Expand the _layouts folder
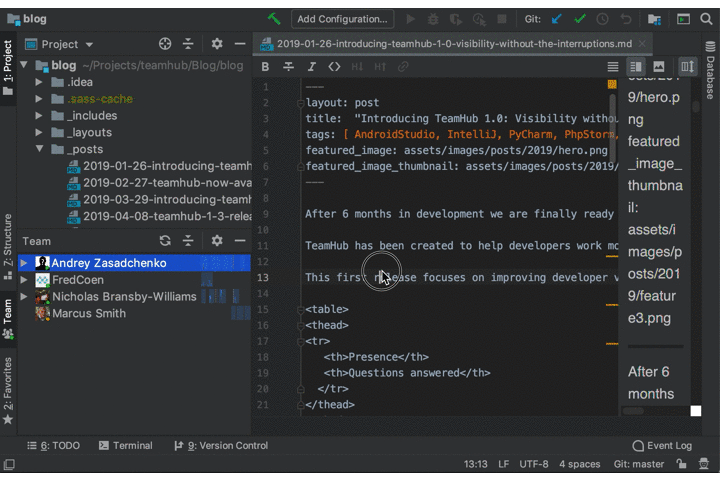This screenshot has width=720, height=480. click(39, 132)
